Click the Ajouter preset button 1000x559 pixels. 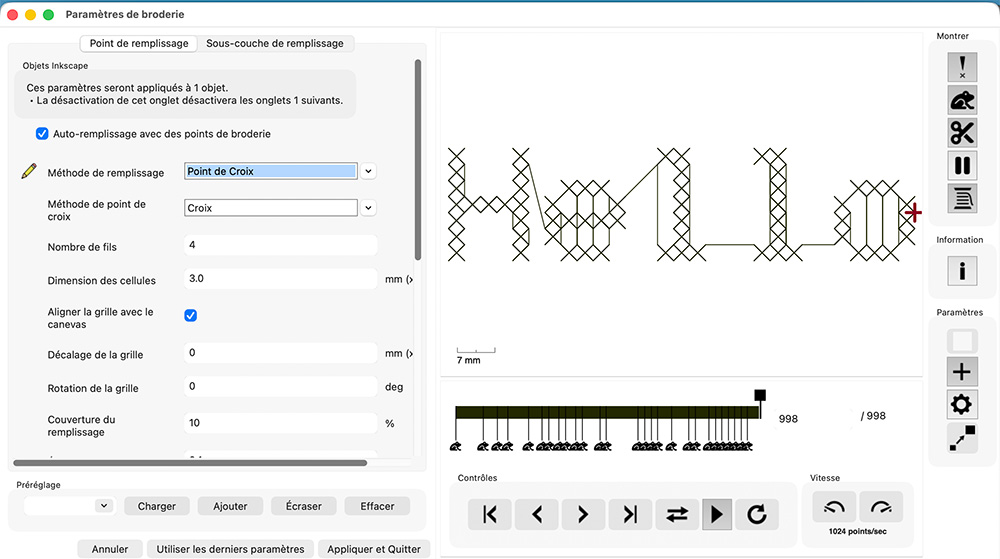[x=230, y=506]
